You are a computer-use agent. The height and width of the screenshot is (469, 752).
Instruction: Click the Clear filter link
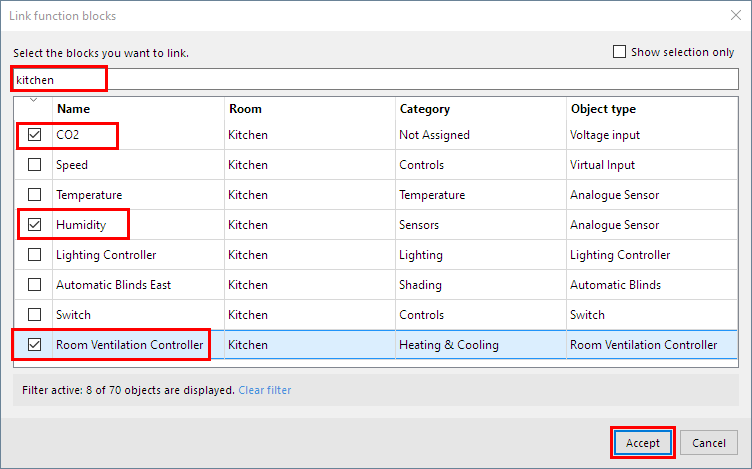(x=265, y=390)
